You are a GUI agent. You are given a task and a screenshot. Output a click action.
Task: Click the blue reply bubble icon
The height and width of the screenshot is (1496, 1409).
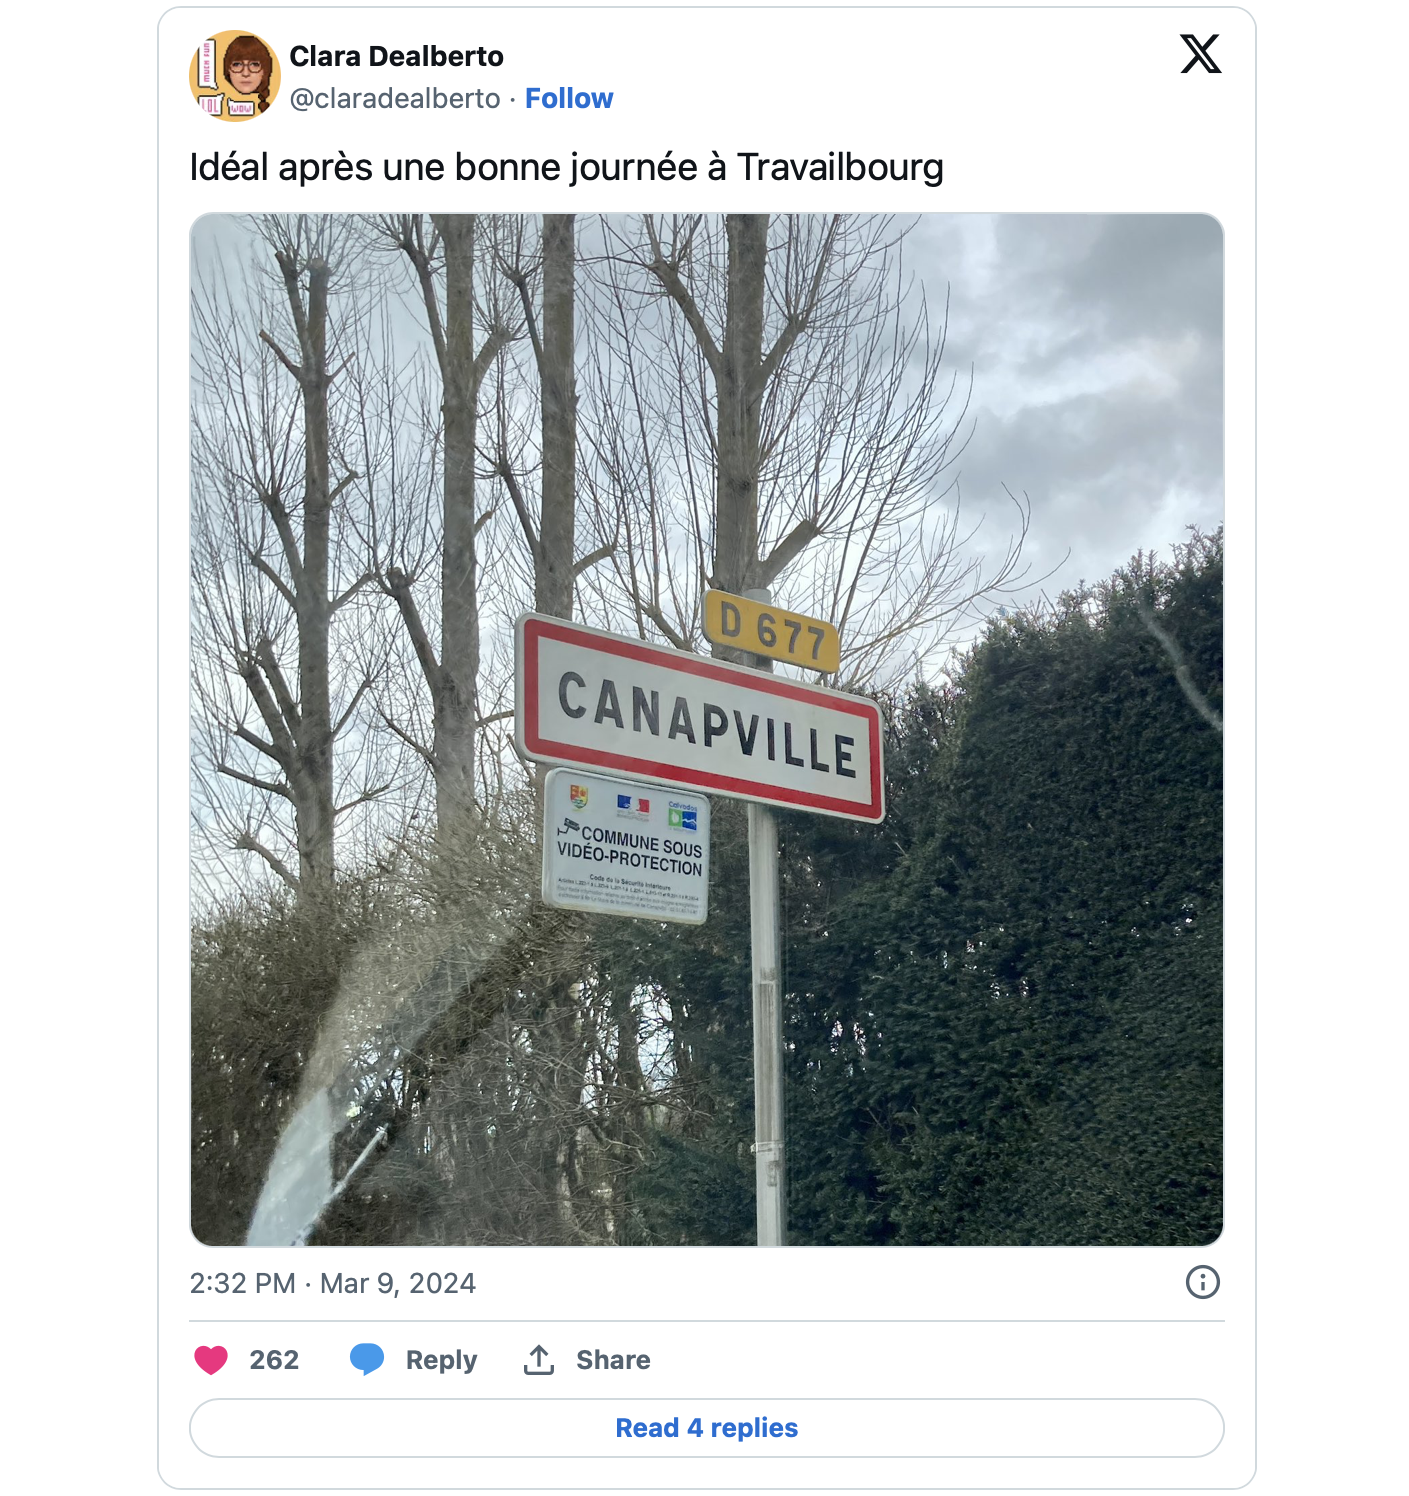(x=367, y=1359)
